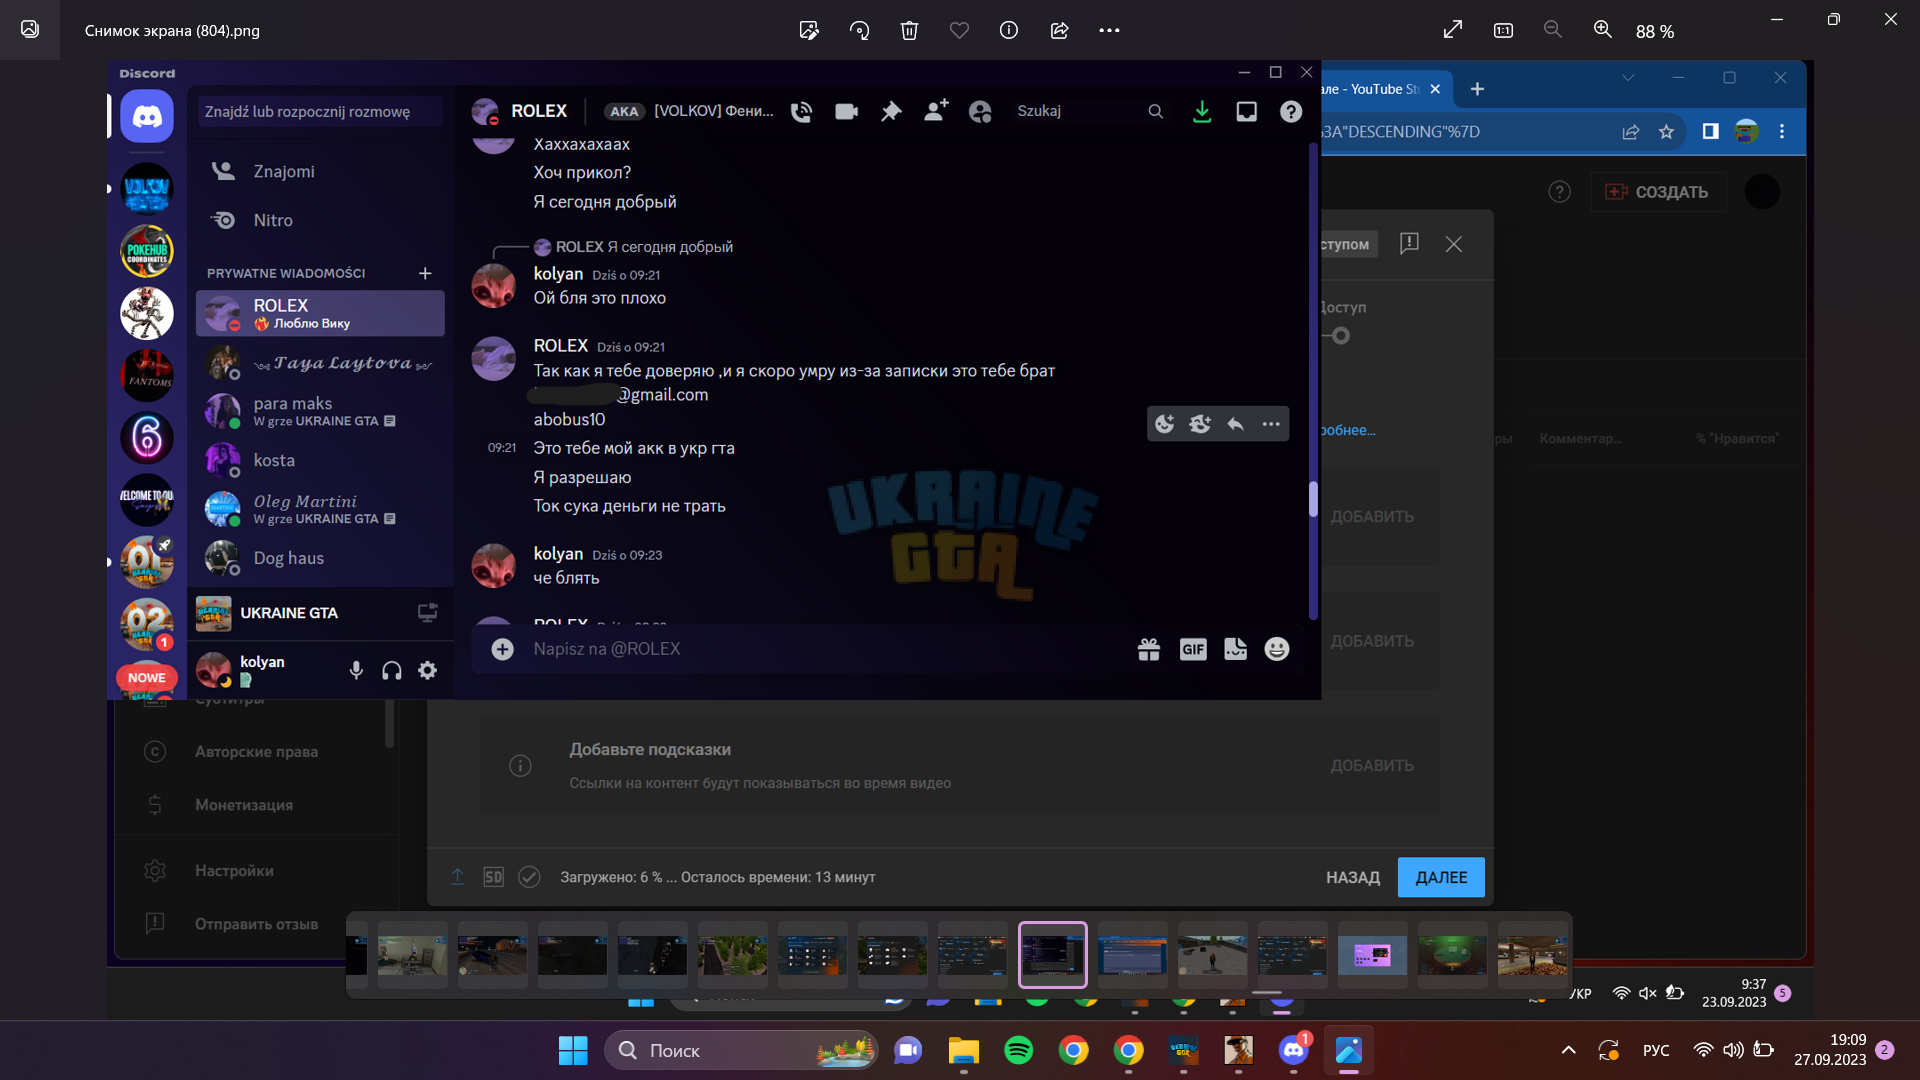Open the kosta conversation

click(320, 460)
